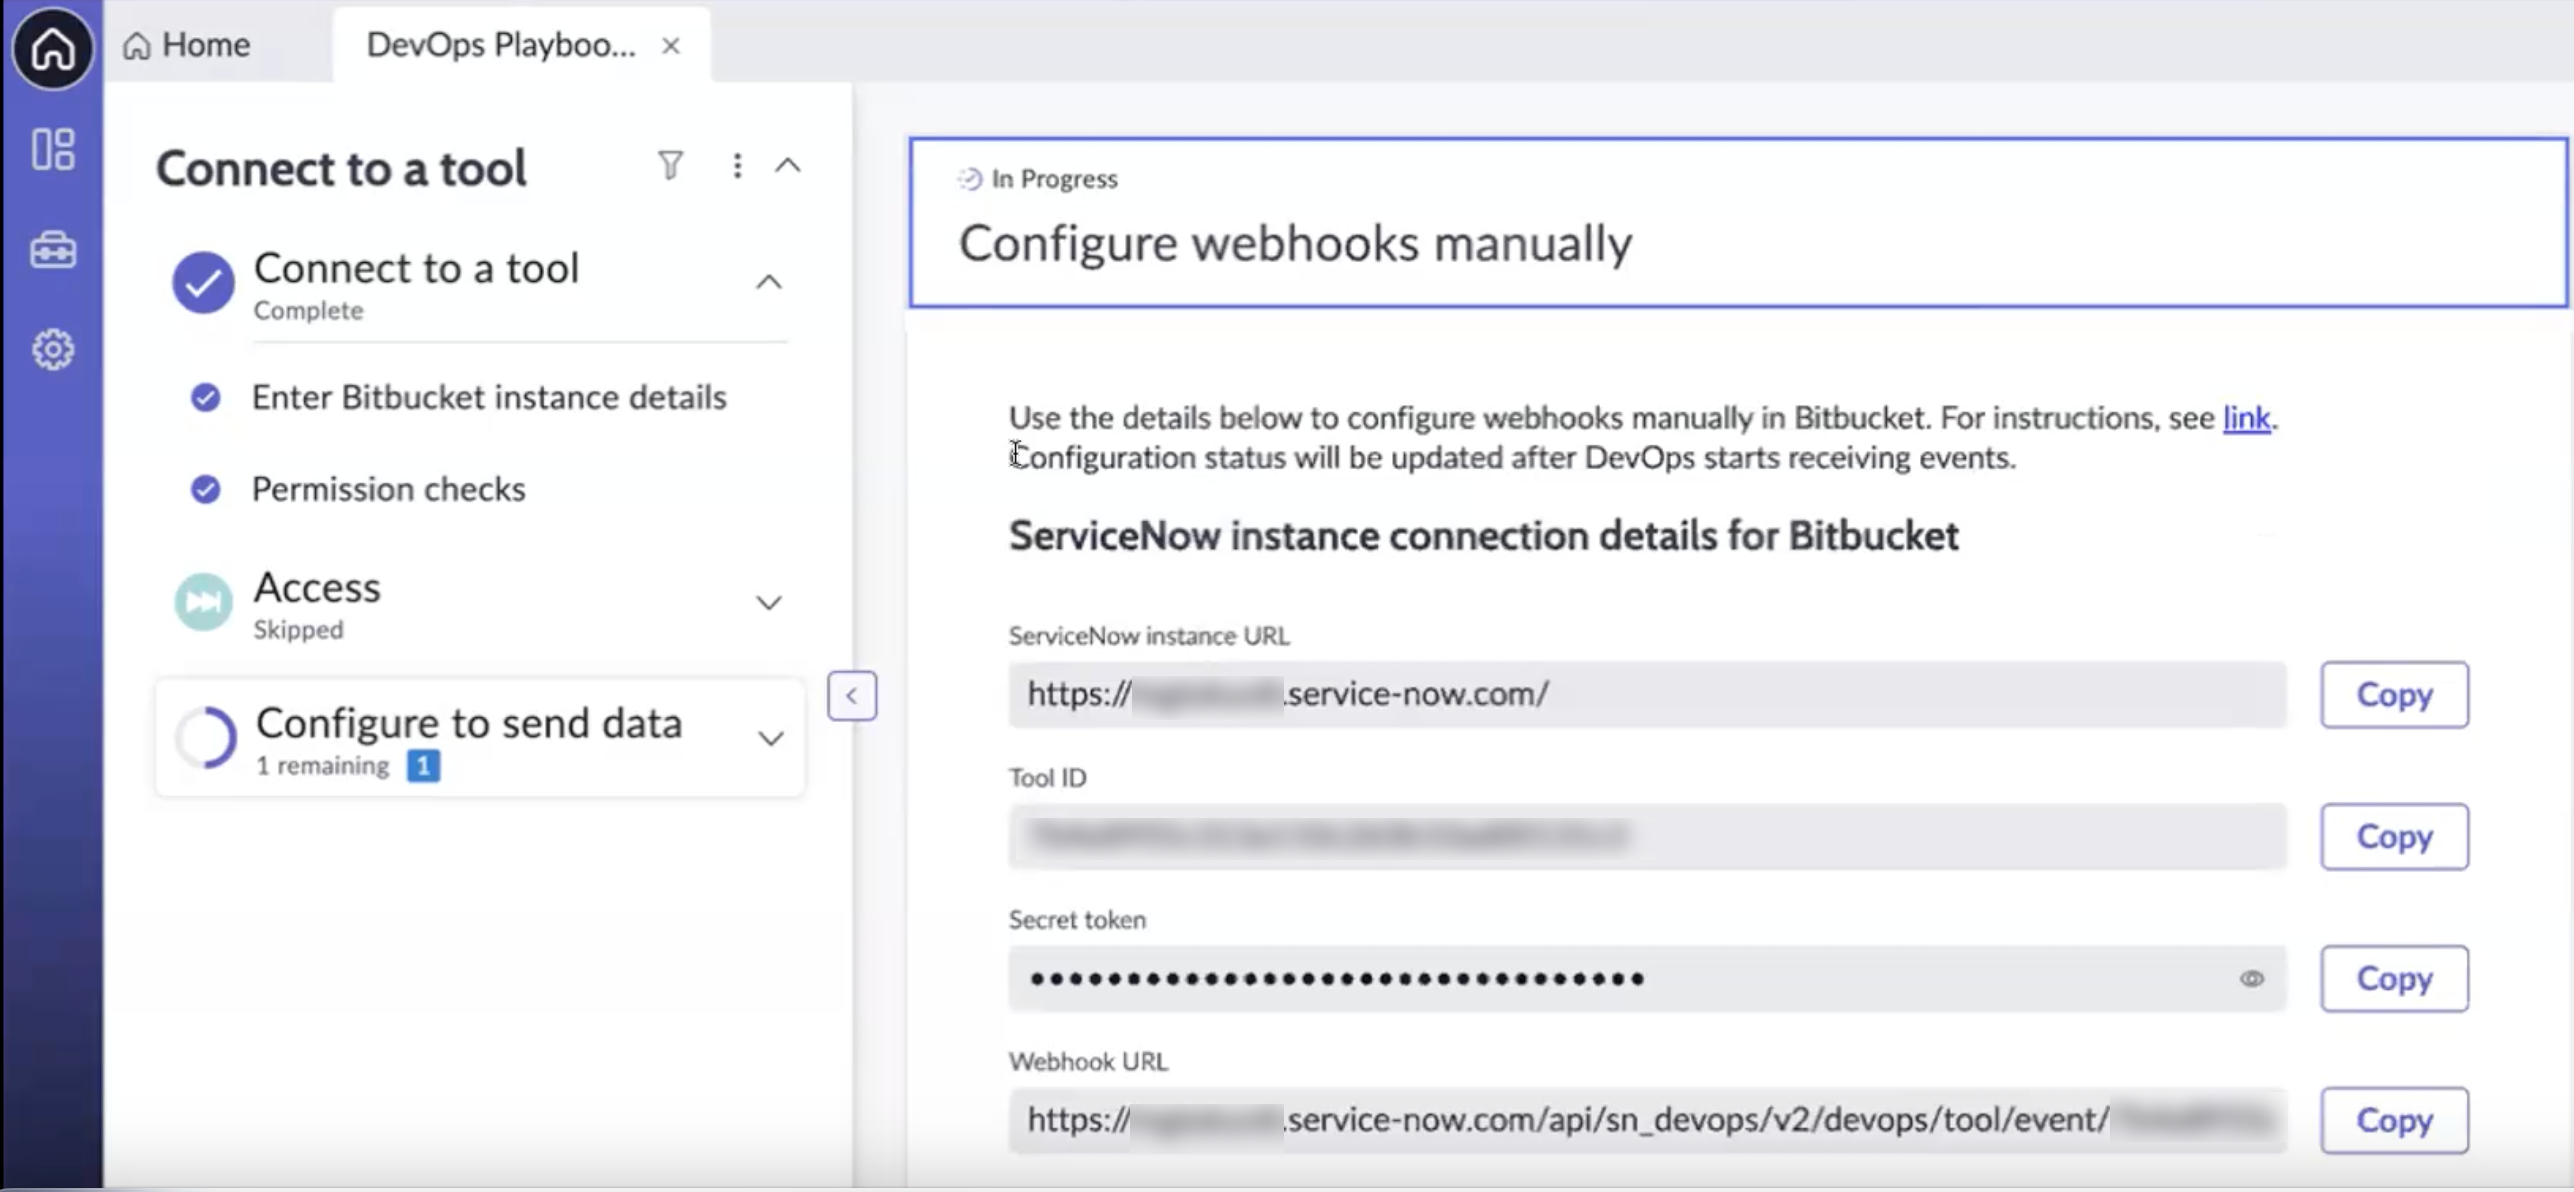
Task: Collapse the left playbook panel arrow
Action: click(x=852, y=696)
